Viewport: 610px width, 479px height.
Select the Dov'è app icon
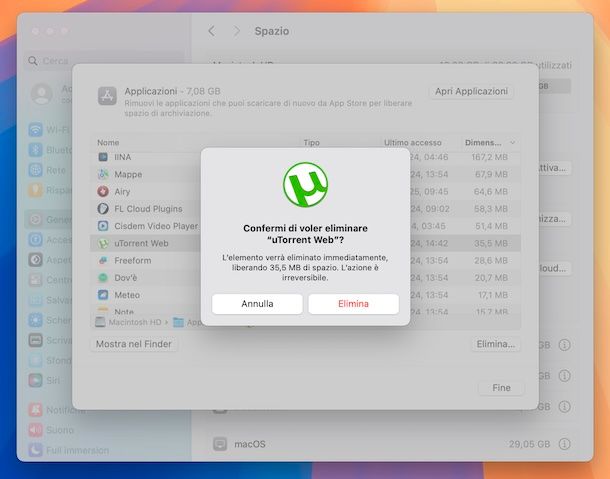[x=103, y=277]
